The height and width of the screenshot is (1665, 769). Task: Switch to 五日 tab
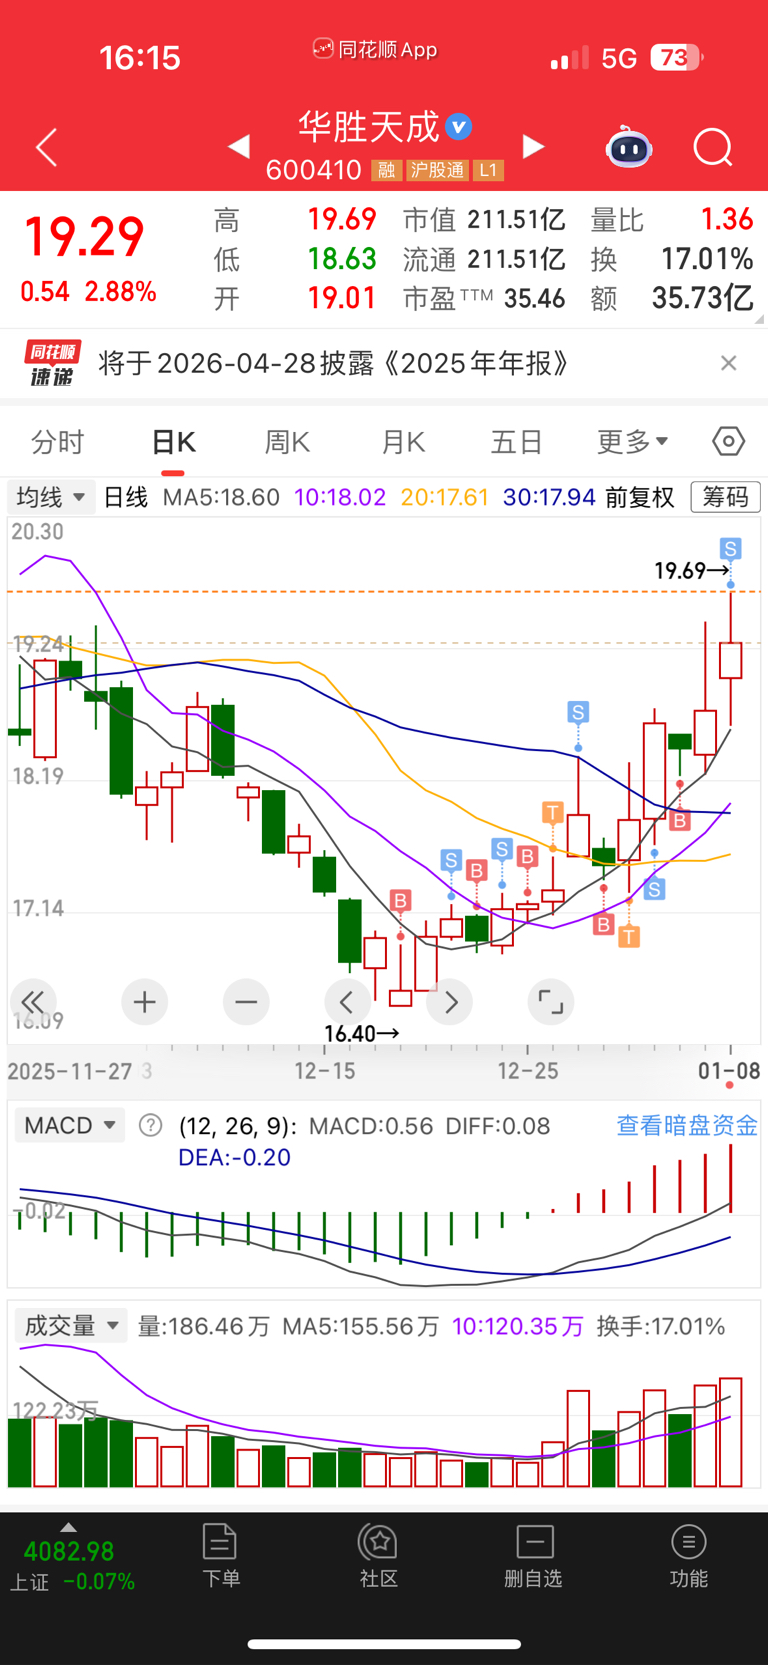[516, 441]
